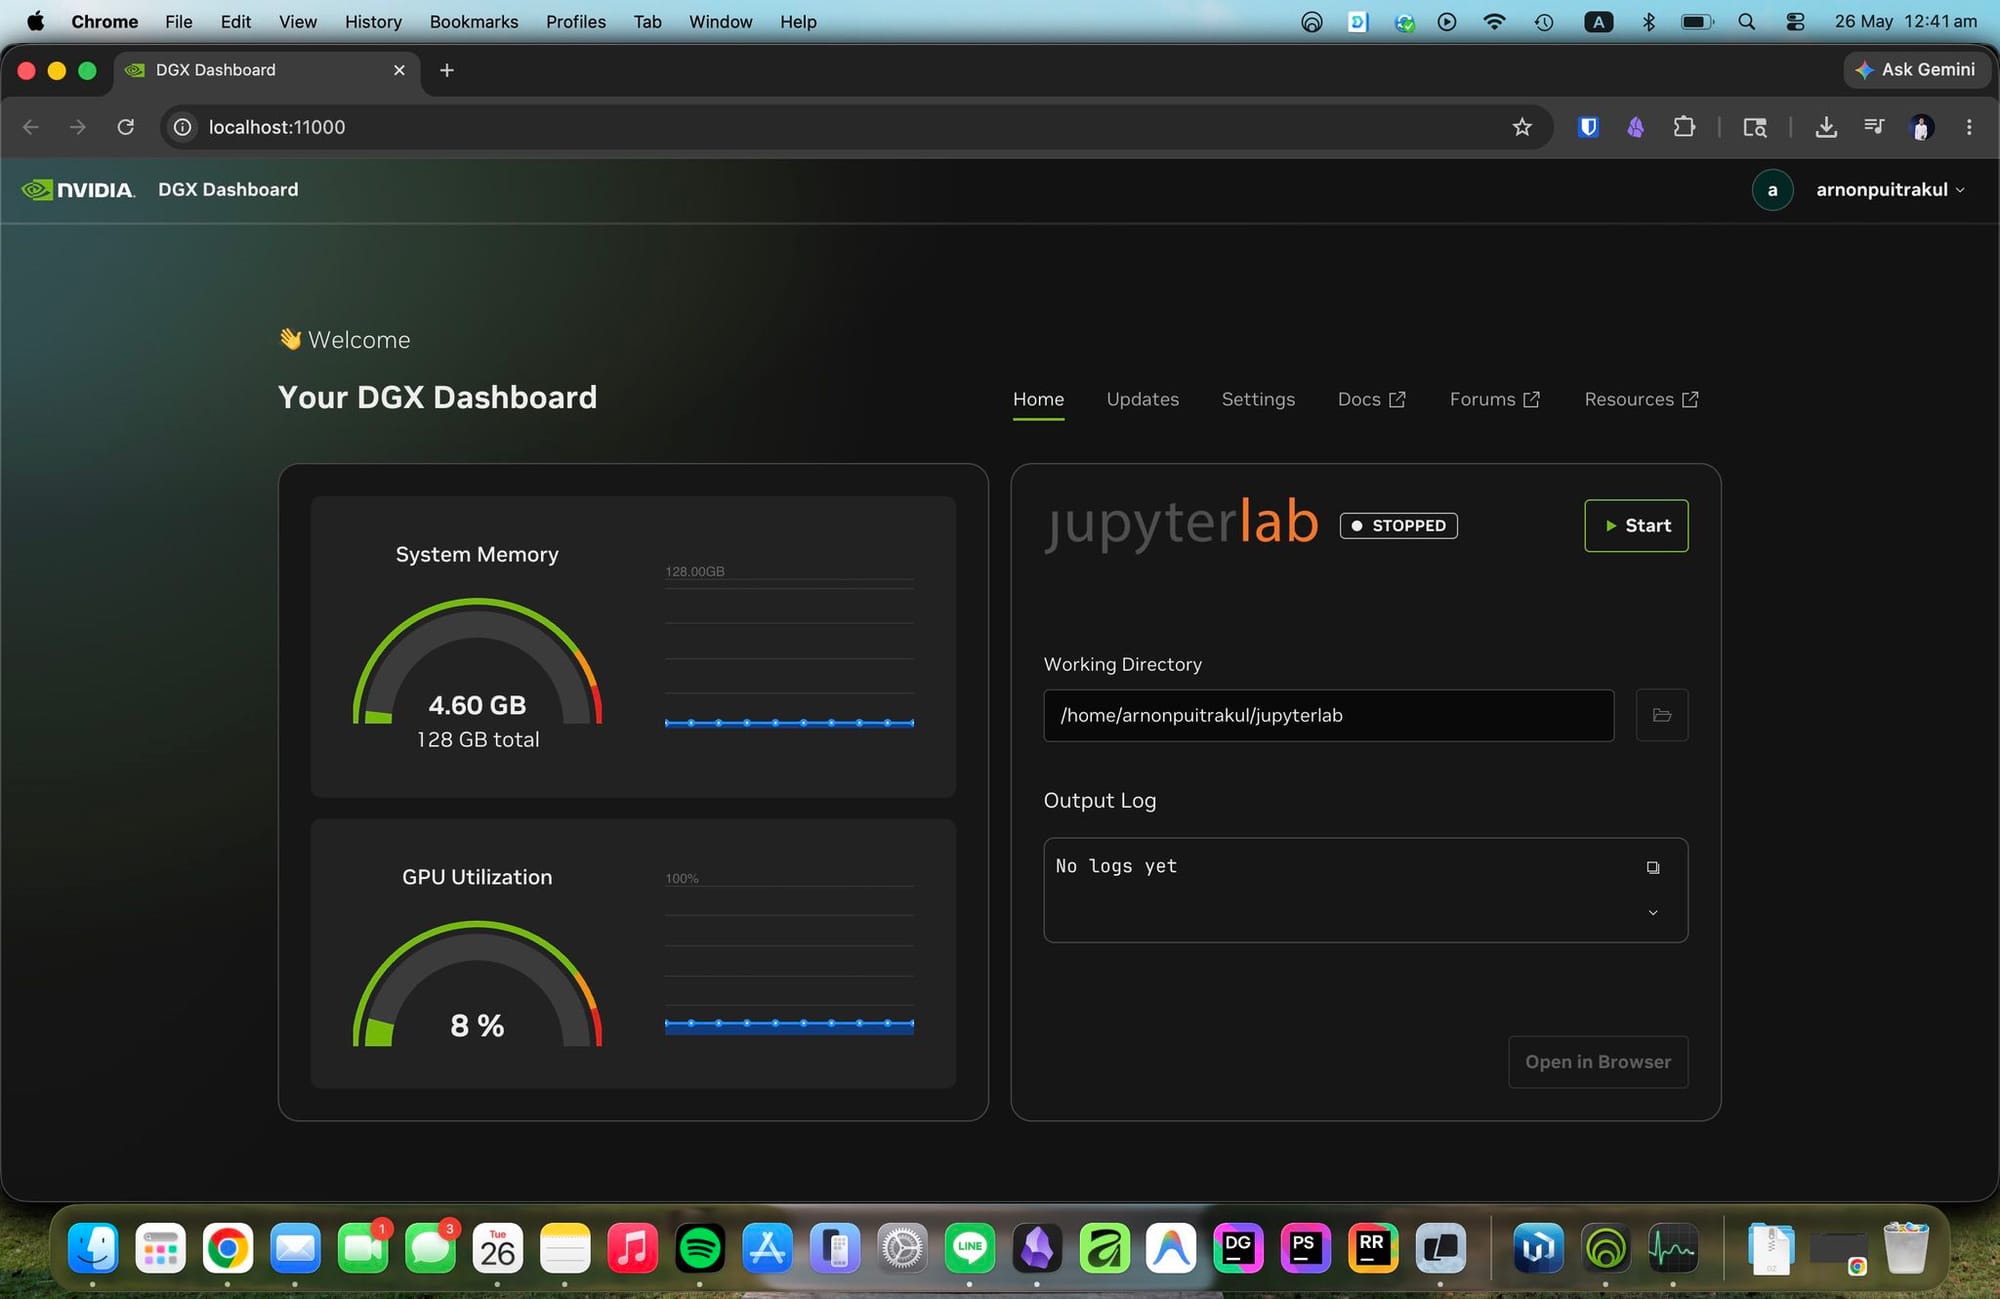Open the arnonpuitrakul account dropdown

[1890, 190]
